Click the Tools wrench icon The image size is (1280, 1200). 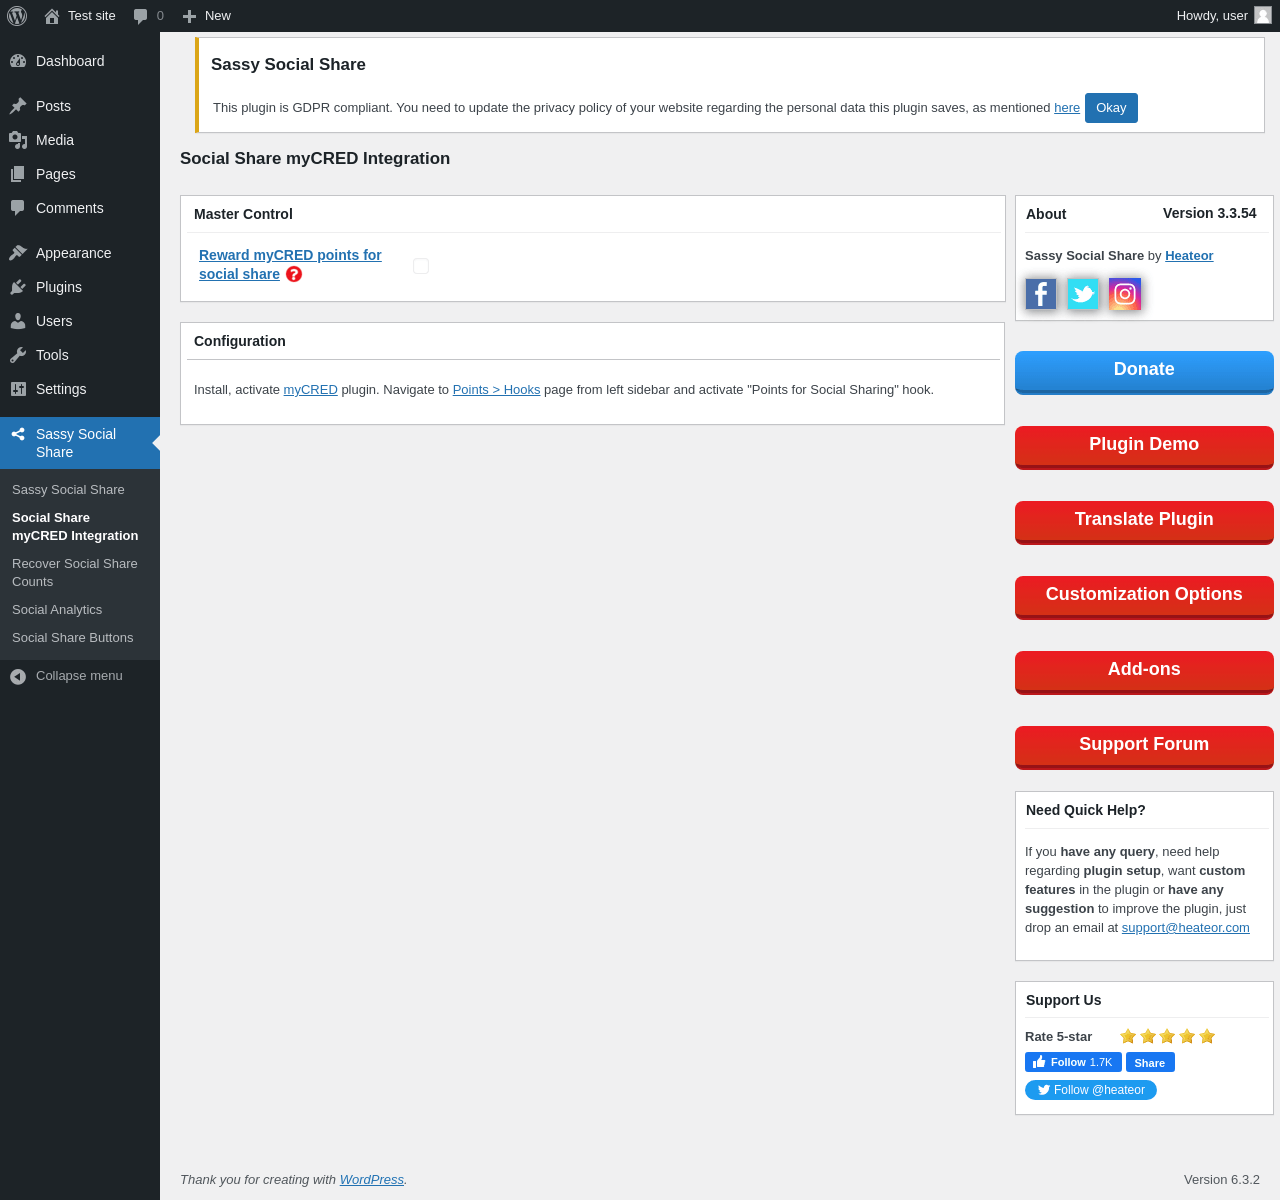[18, 355]
